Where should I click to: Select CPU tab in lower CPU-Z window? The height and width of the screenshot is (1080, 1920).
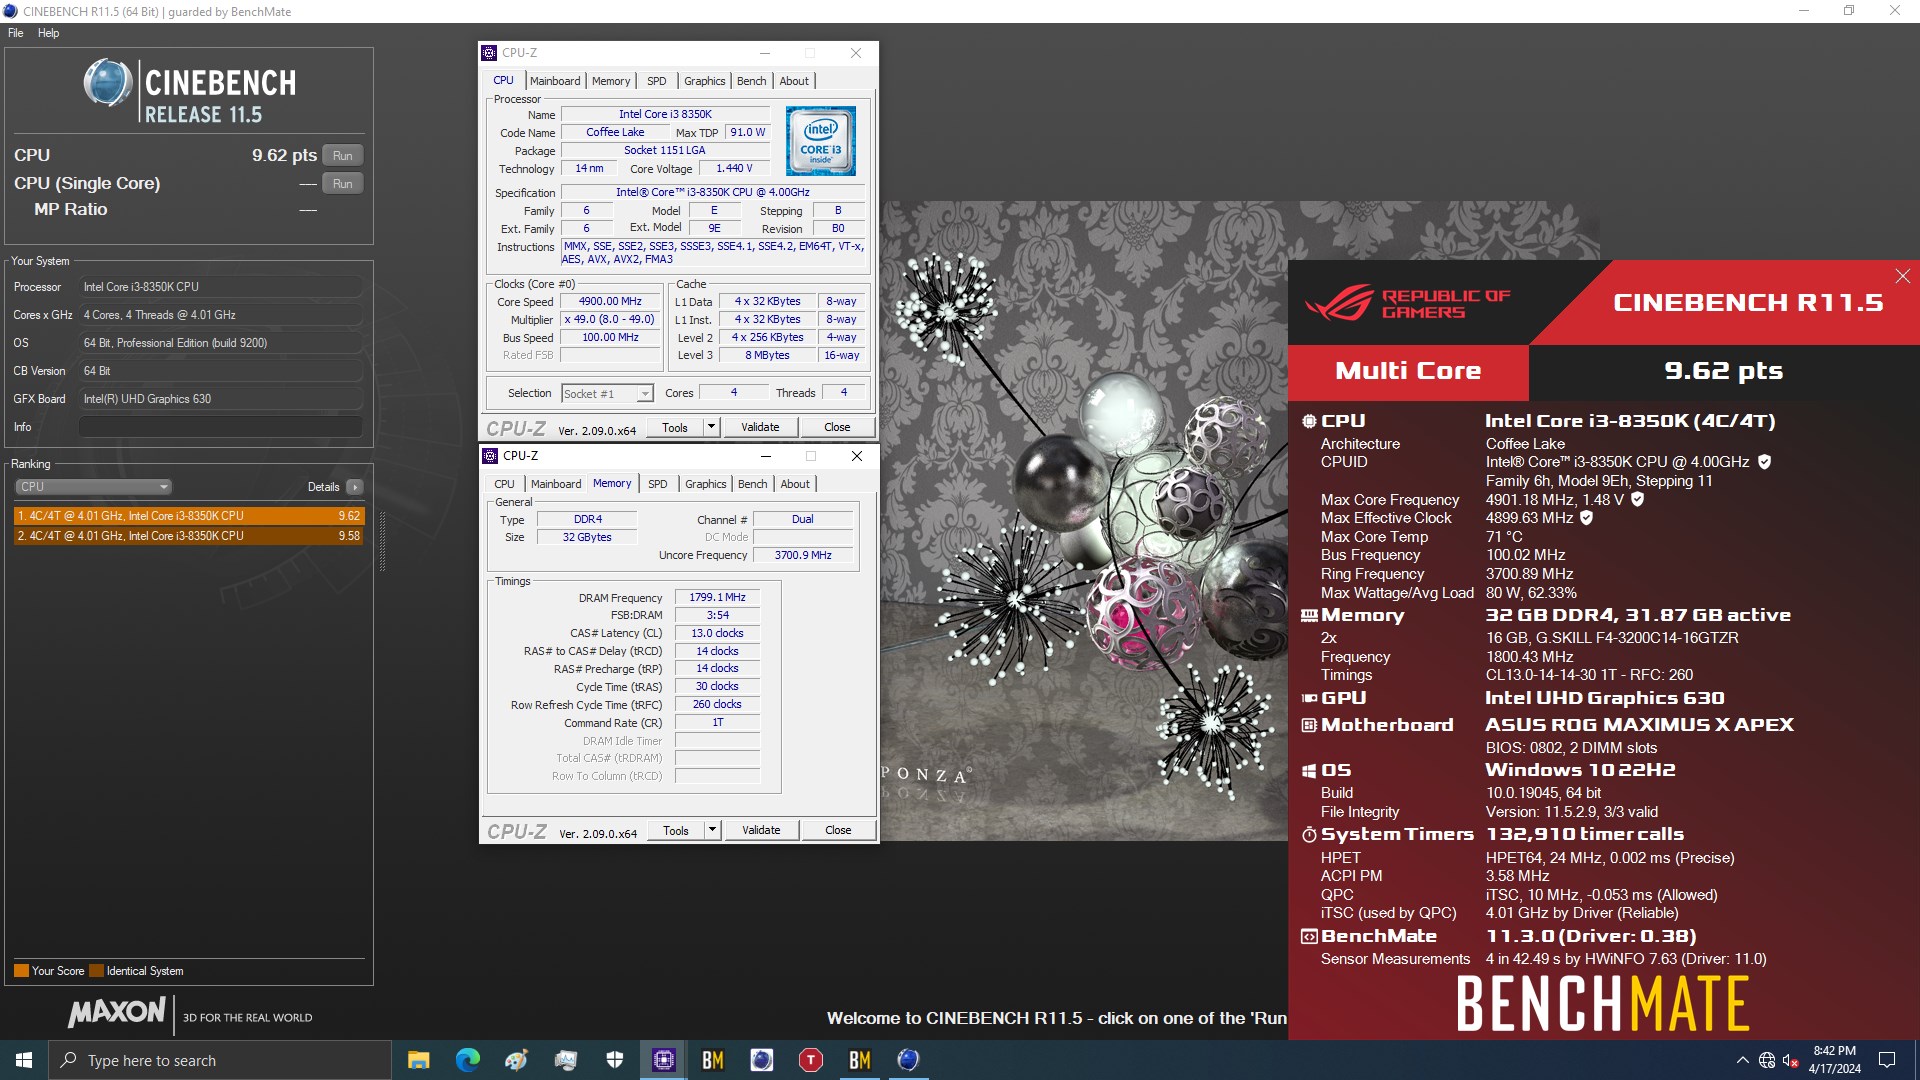(x=504, y=484)
